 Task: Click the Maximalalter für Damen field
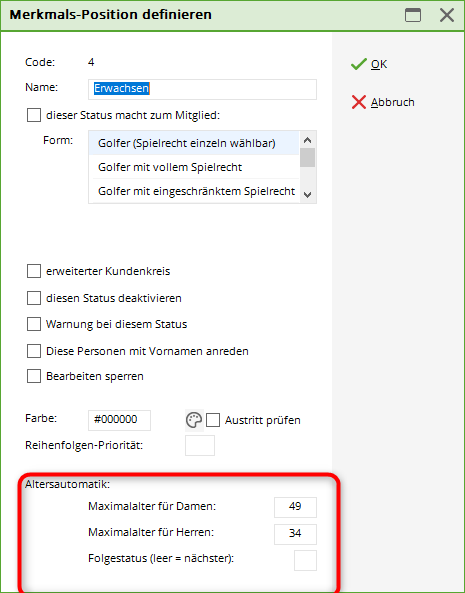point(295,507)
